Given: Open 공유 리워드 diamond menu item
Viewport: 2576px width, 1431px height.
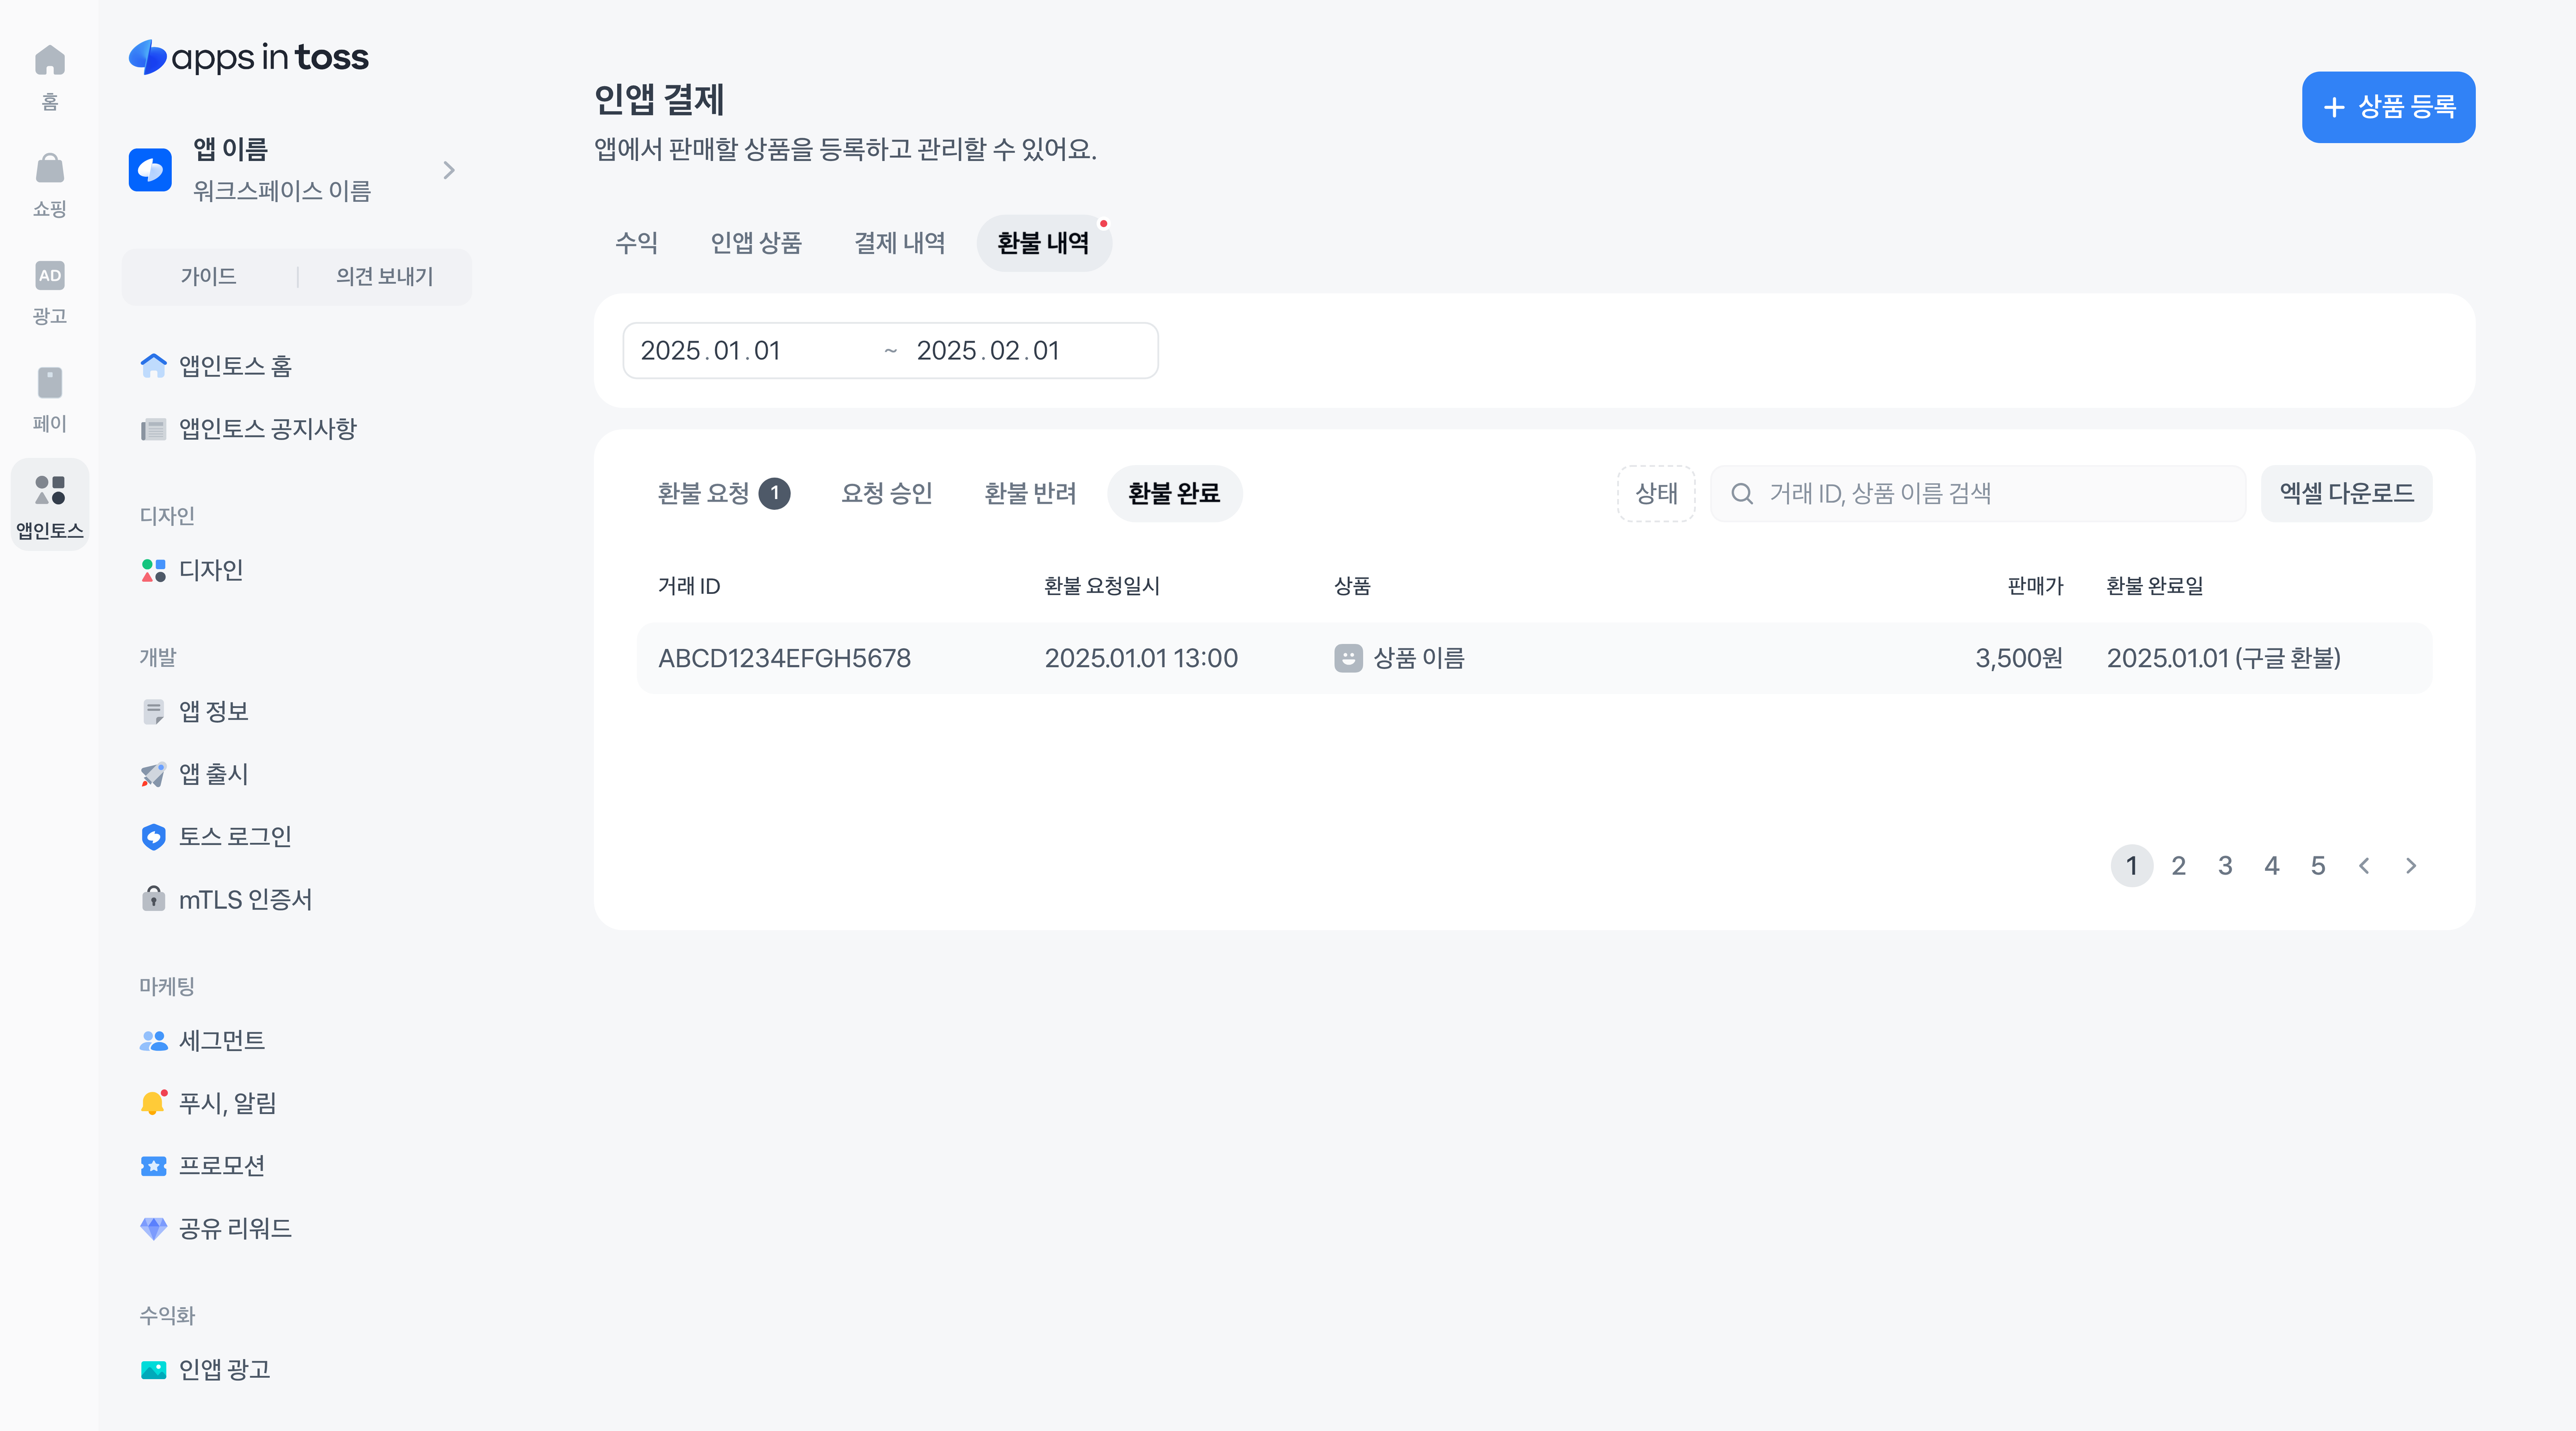Looking at the screenshot, I should 234,1229.
